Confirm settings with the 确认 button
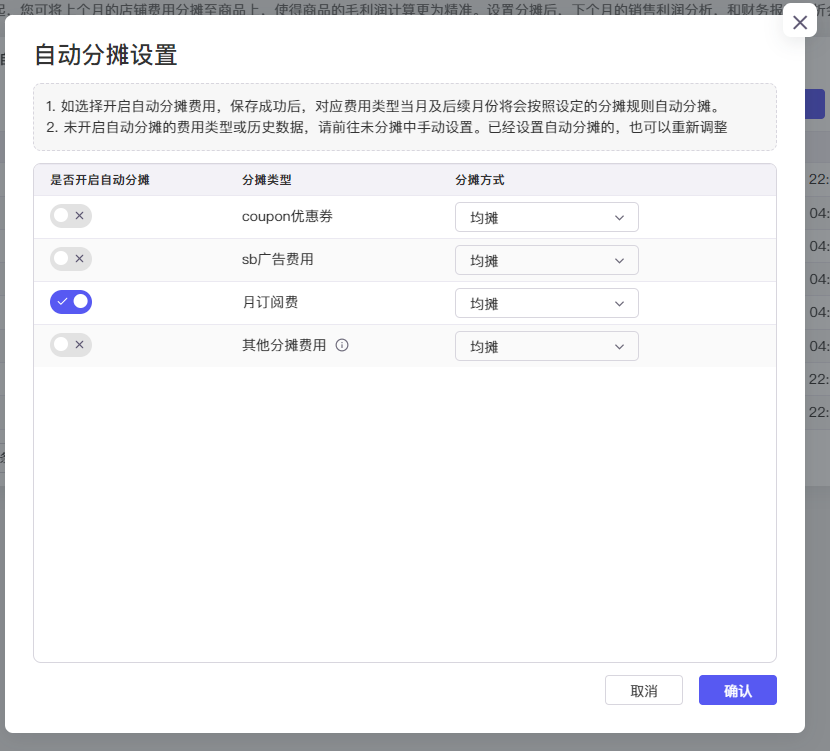The width and height of the screenshot is (830, 751). [737, 690]
